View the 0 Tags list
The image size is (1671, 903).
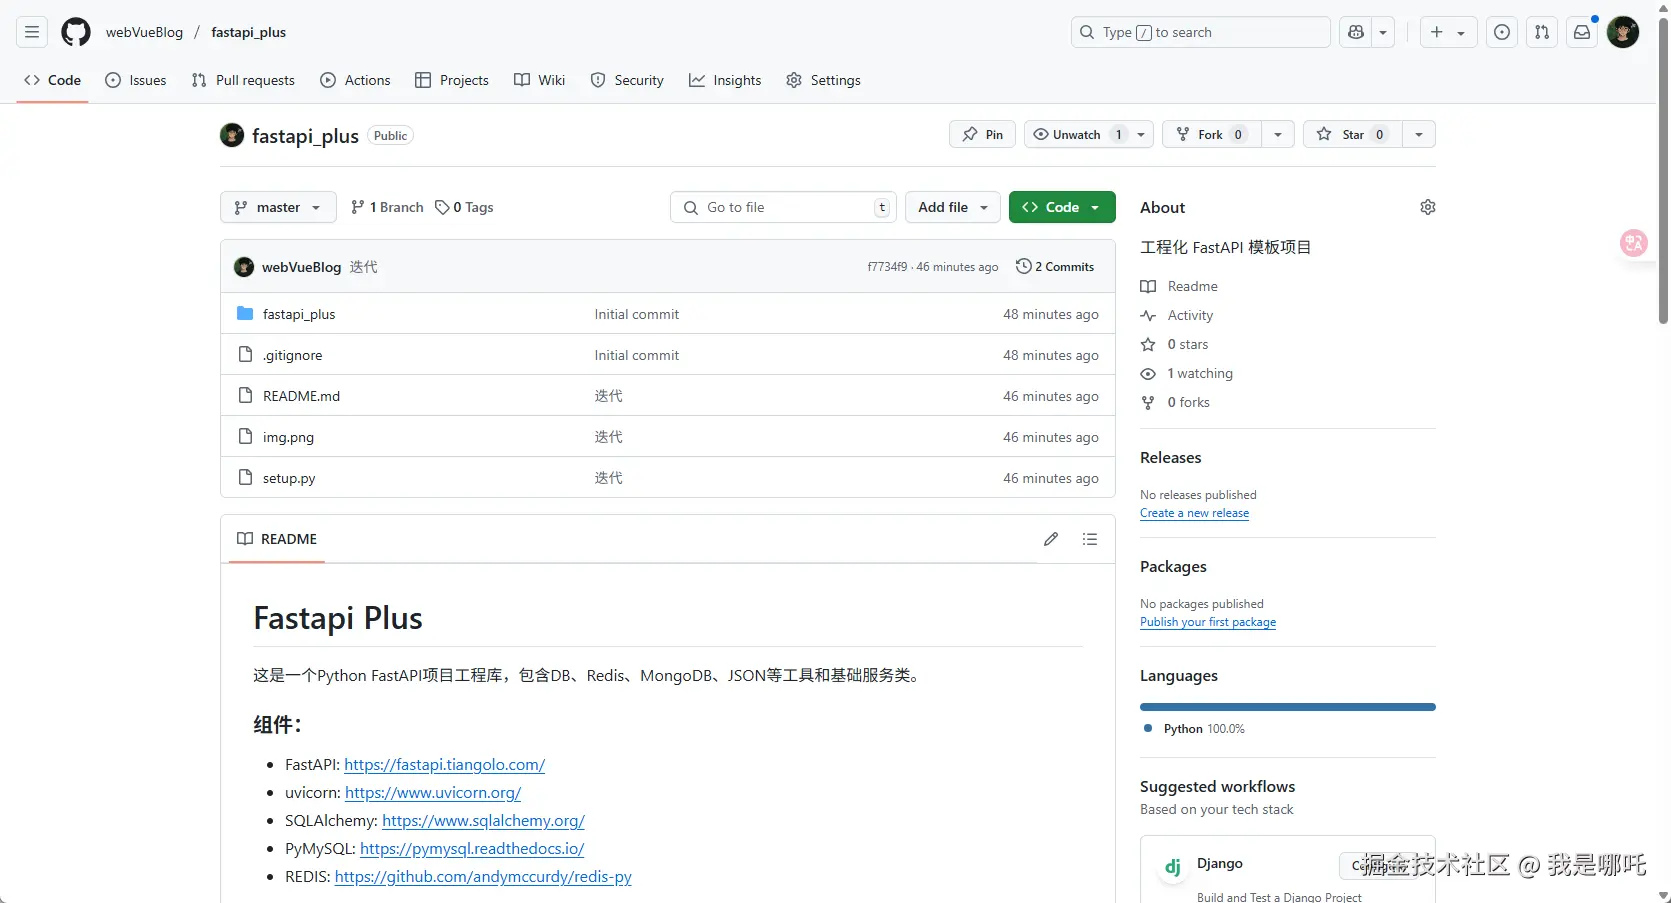point(464,207)
